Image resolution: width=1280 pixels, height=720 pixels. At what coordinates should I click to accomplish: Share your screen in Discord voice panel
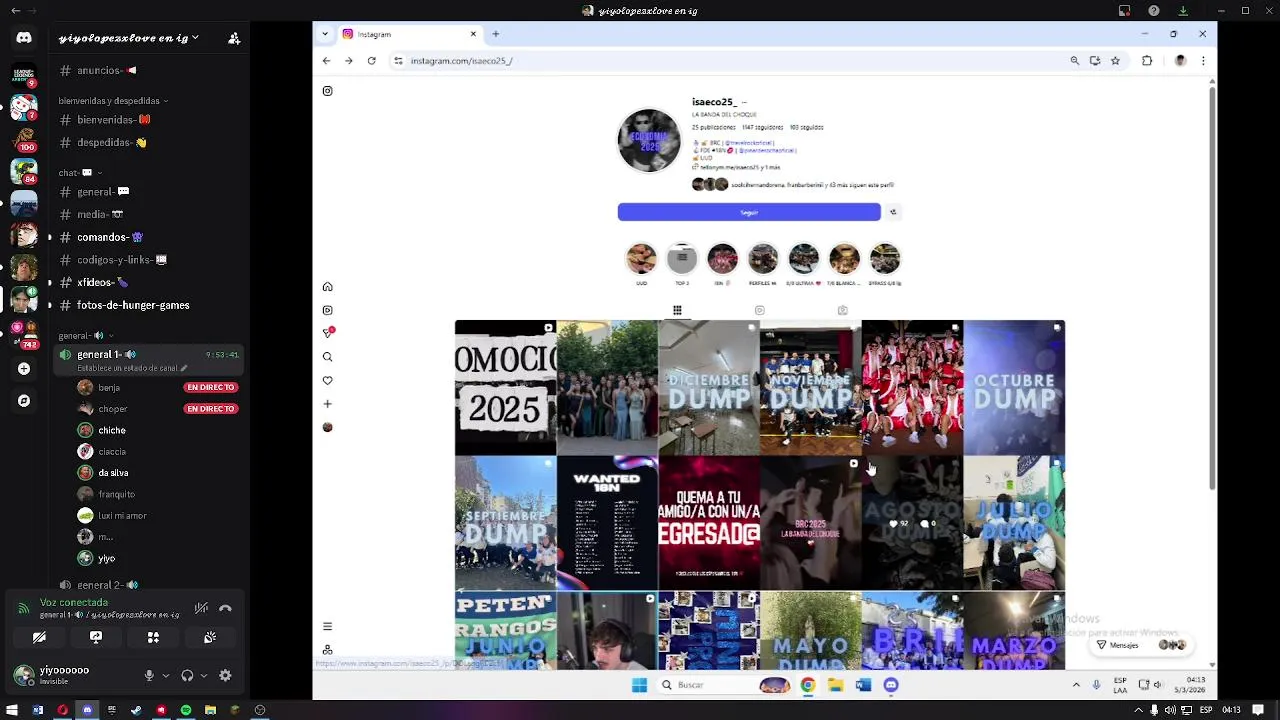[x=96, y=637]
